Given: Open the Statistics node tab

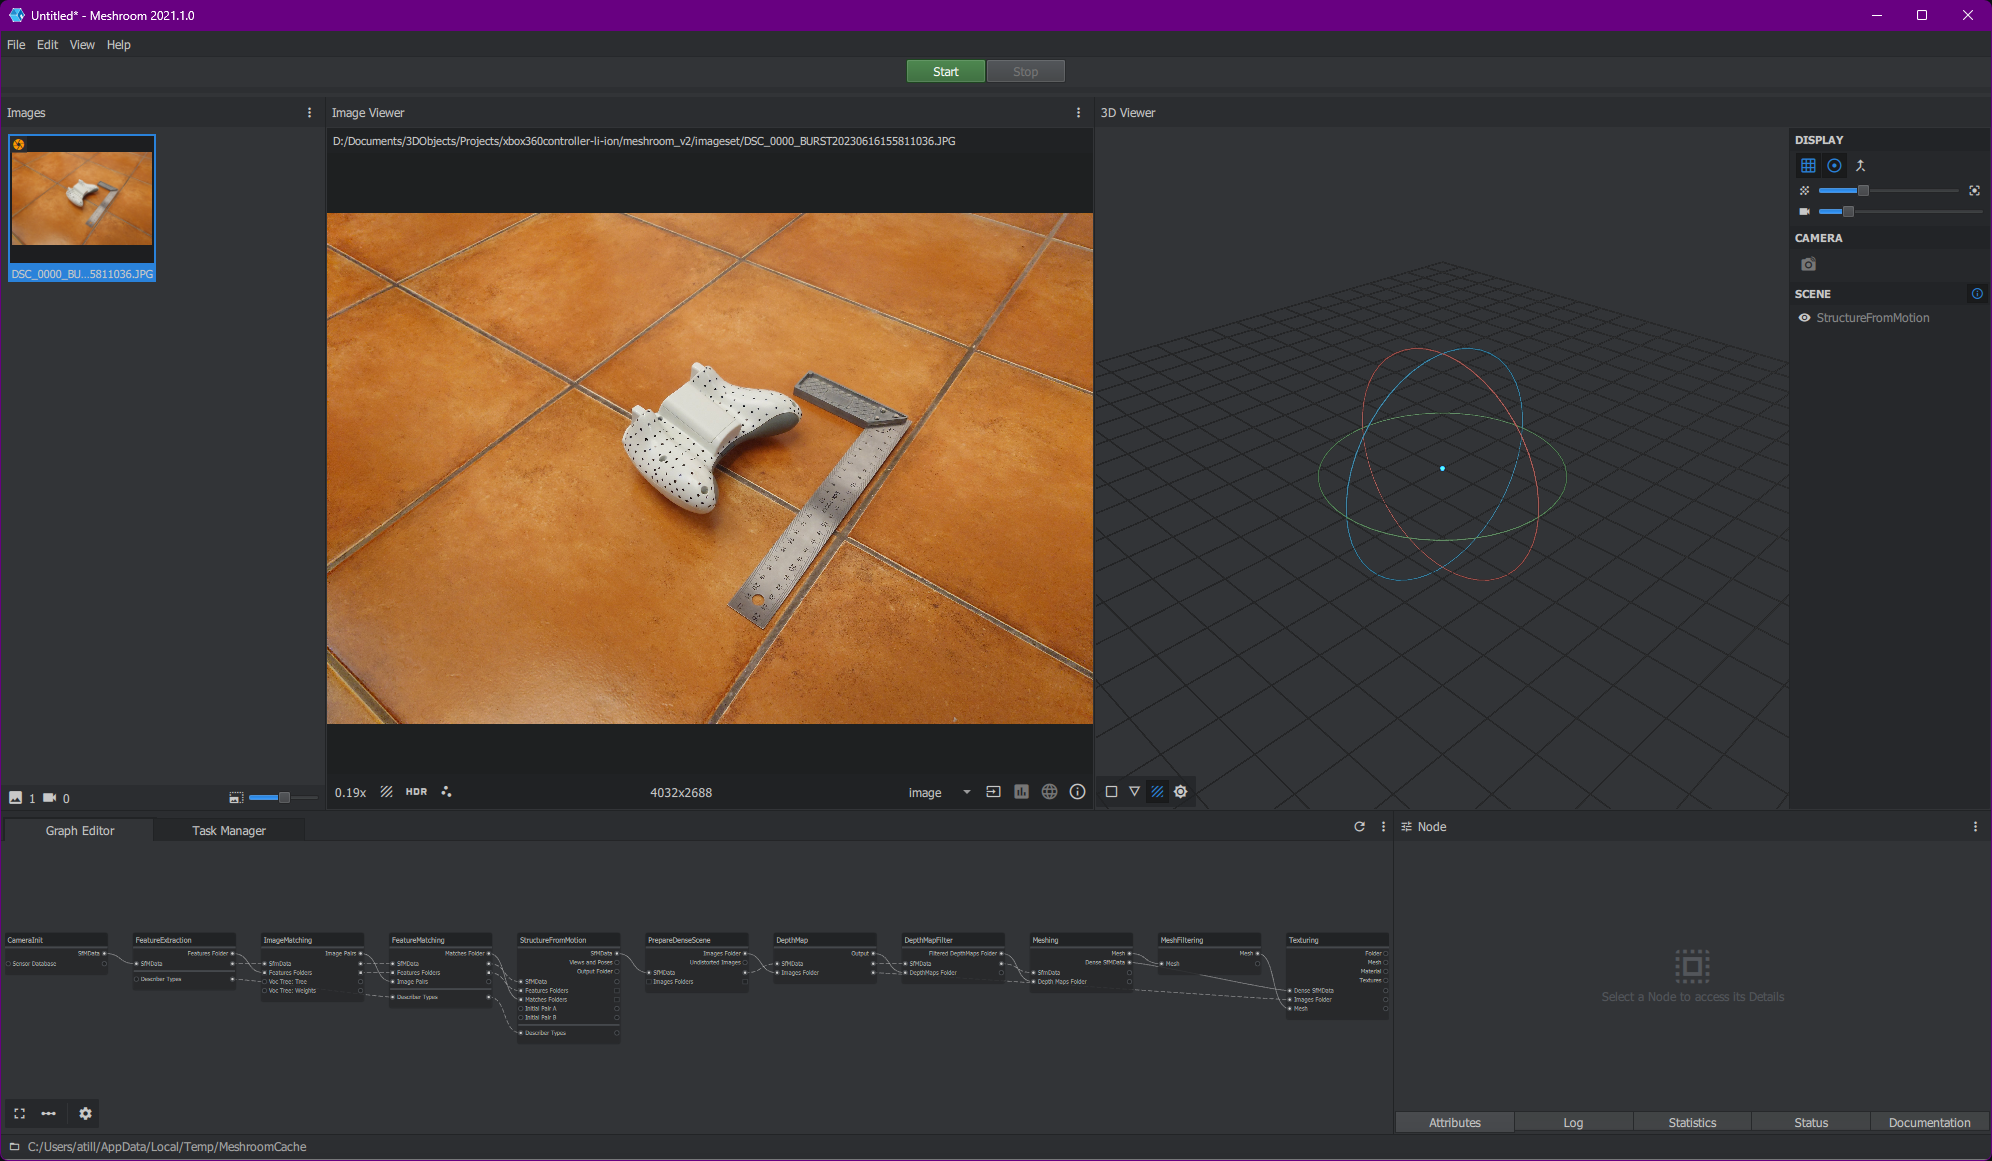Looking at the screenshot, I should (x=1692, y=1123).
